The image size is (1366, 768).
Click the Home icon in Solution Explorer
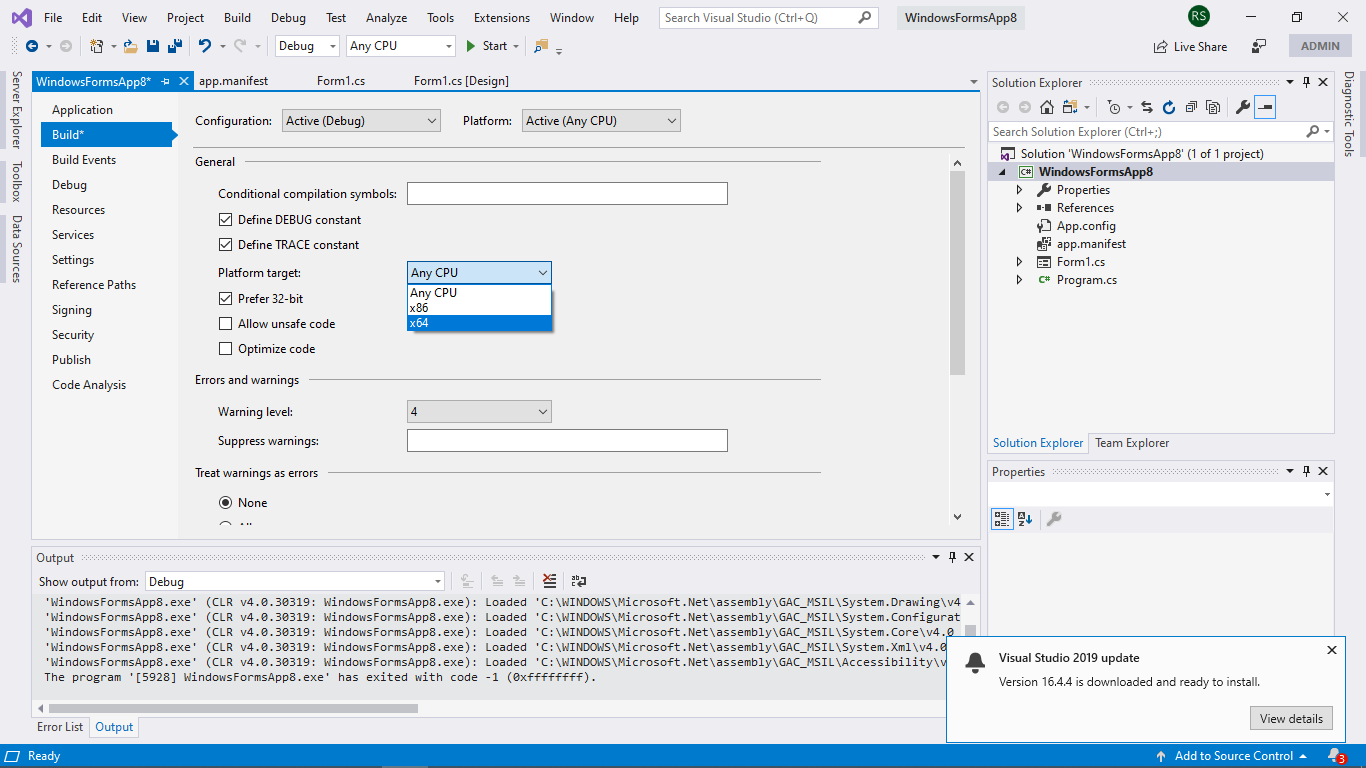1047,107
